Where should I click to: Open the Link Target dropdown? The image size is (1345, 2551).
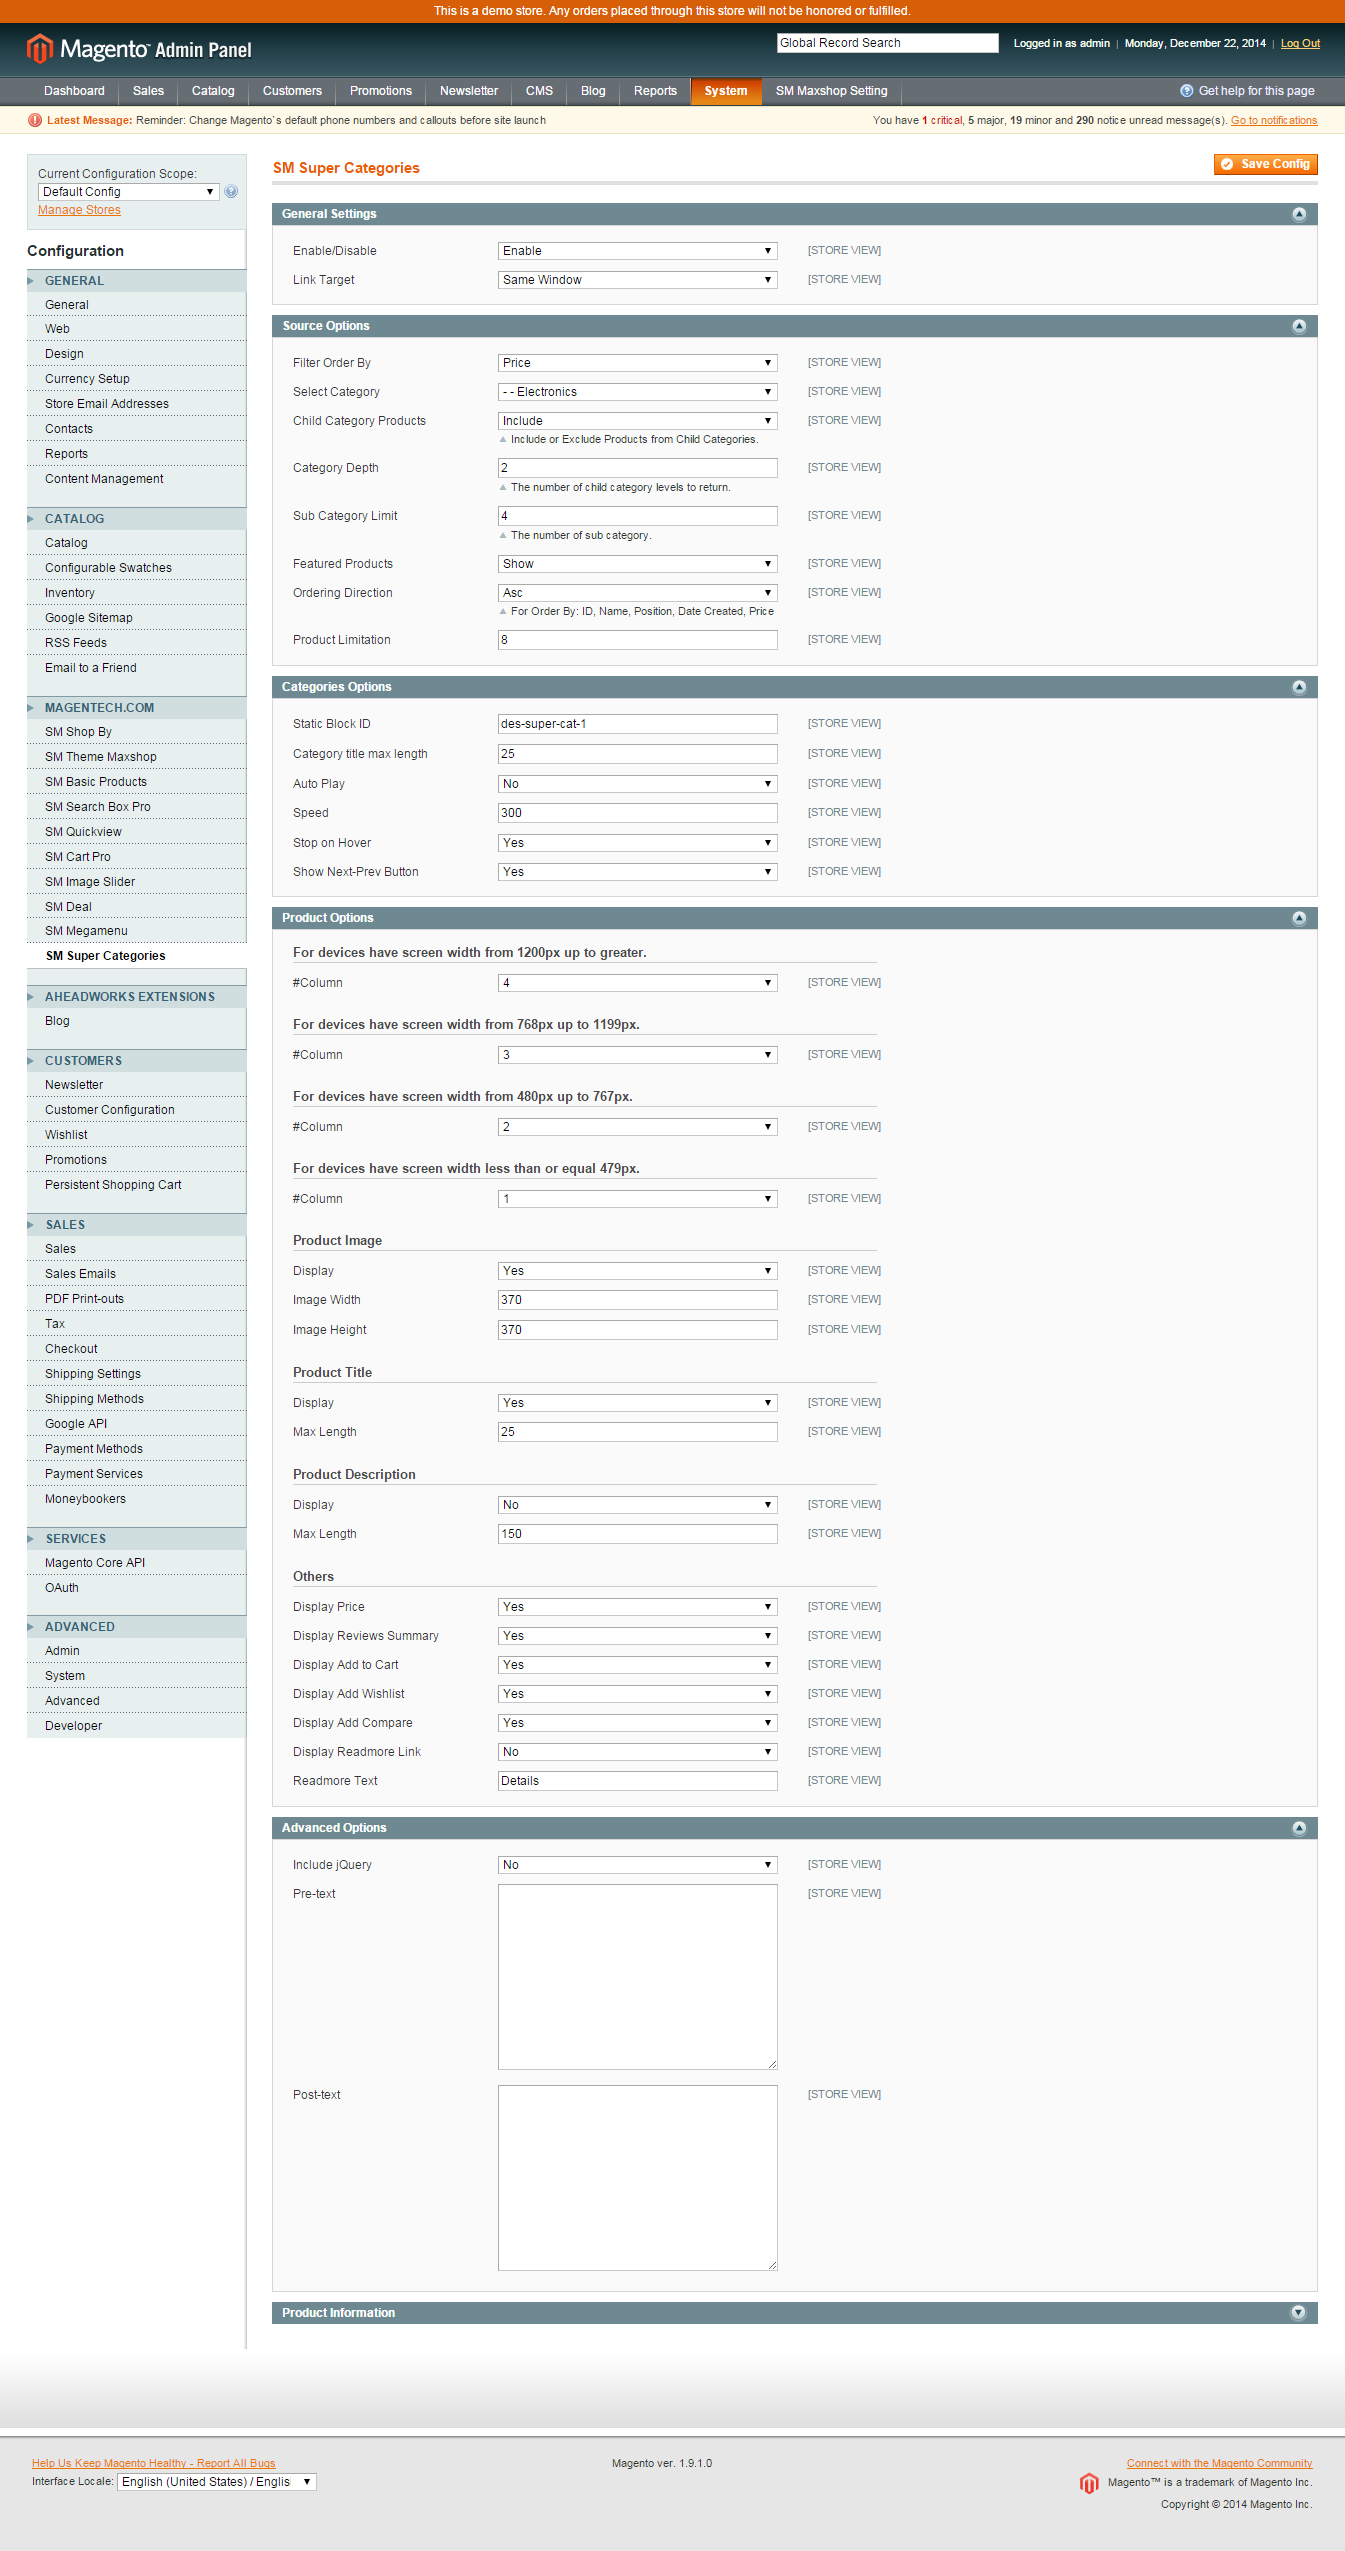(x=637, y=280)
